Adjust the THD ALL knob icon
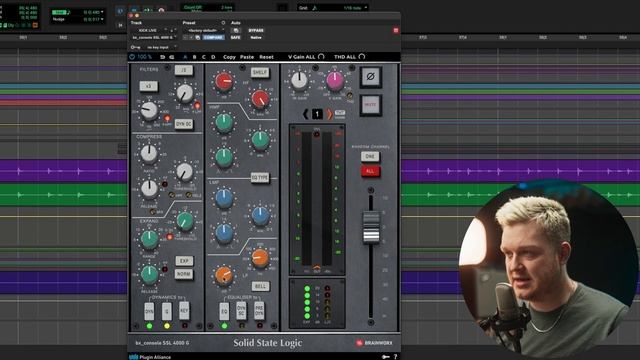640x360 pixels. 362,57
